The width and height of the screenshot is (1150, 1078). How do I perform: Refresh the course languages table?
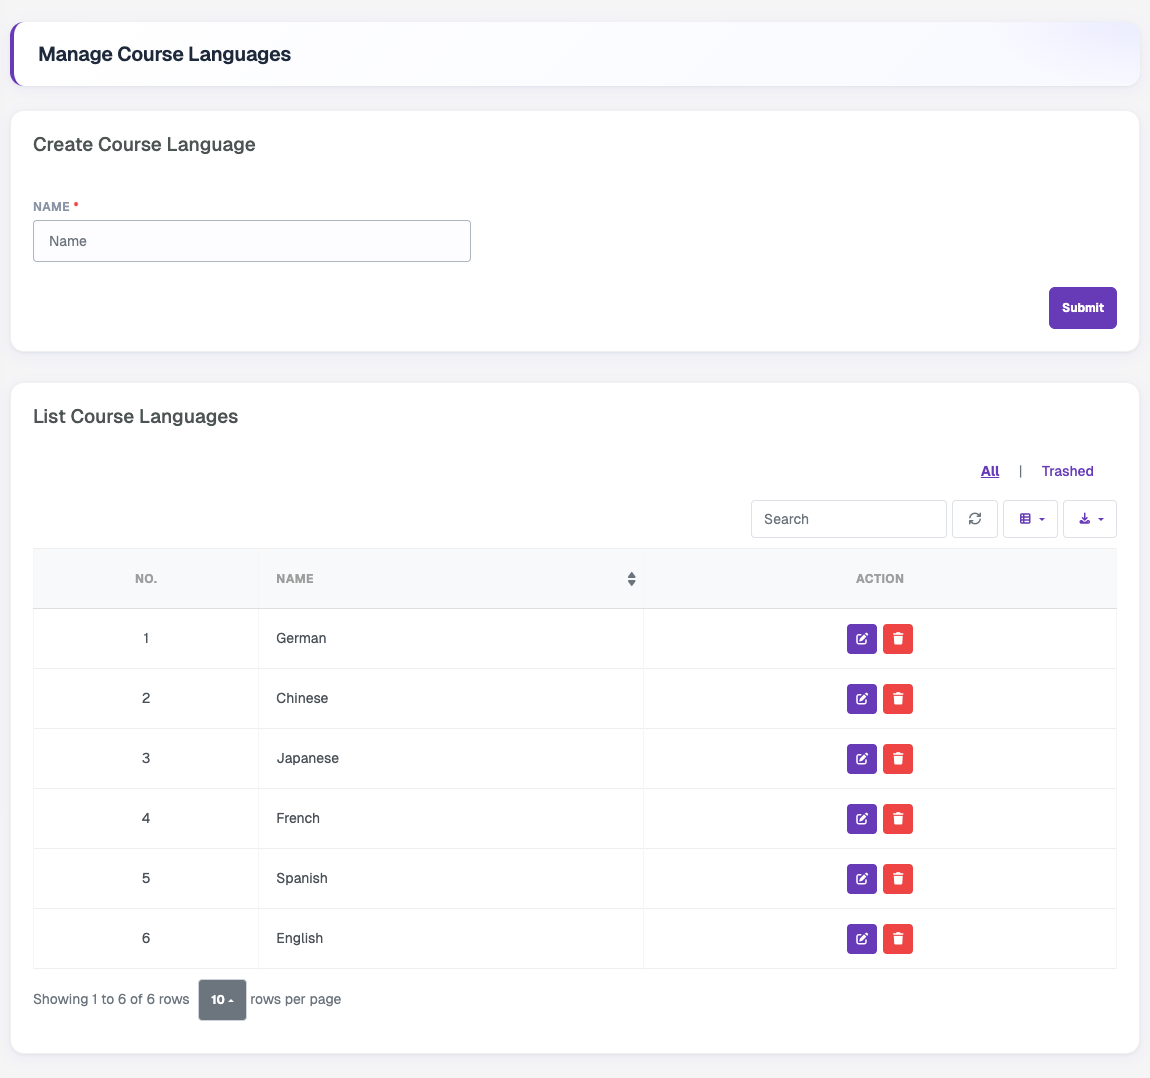pyautogui.click(x=975, y=519)
